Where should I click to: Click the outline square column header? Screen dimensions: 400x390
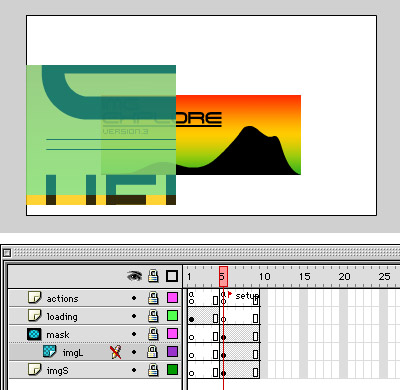point(172,276)
